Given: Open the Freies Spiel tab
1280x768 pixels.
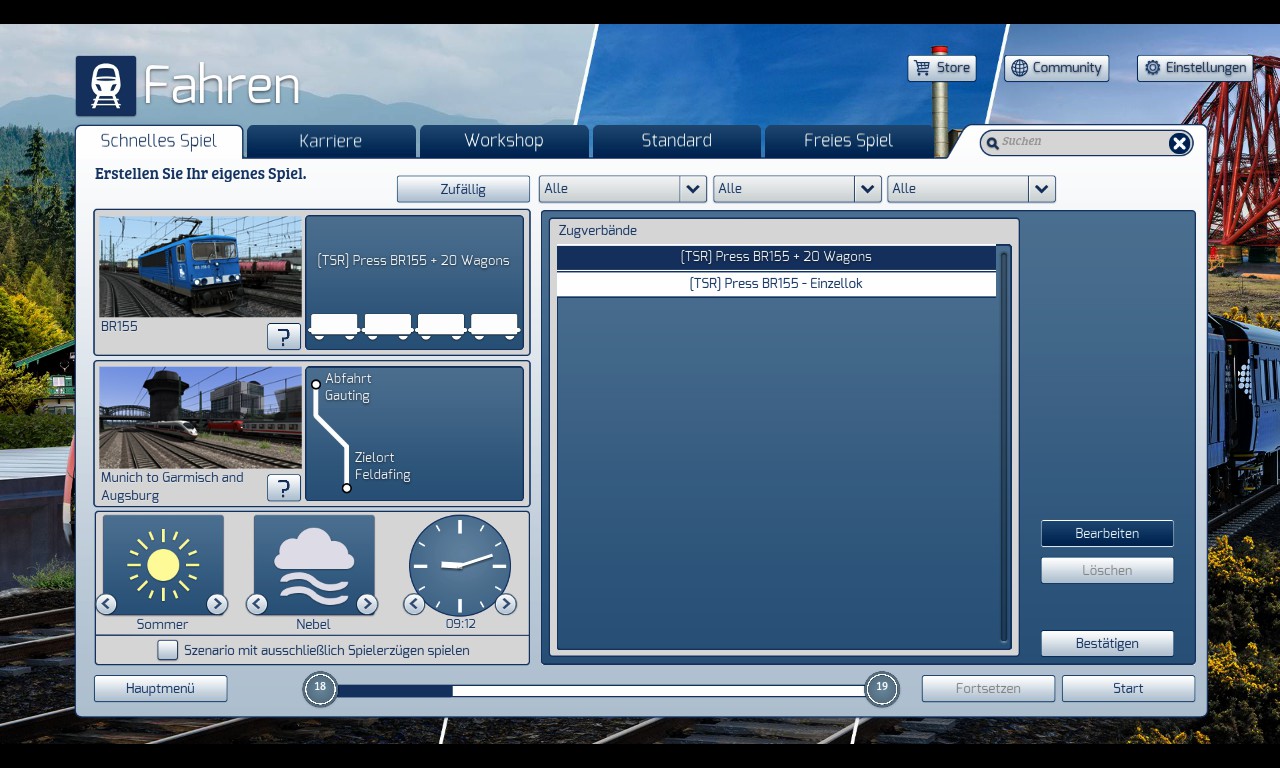Looking at the screenshot, I should click(849, 141).
